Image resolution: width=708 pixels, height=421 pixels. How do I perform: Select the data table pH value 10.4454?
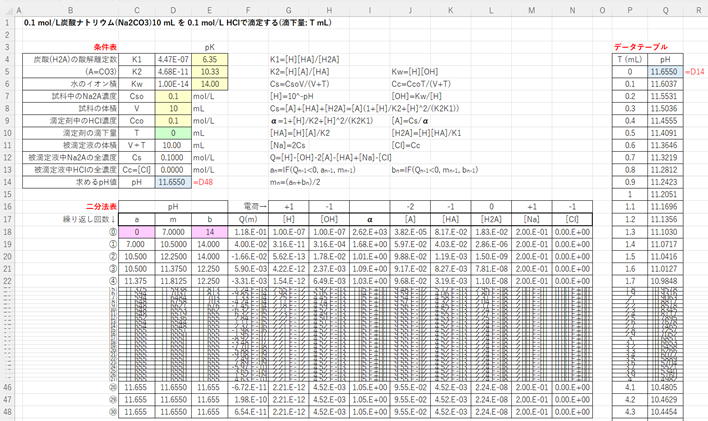tap(665, 412)
